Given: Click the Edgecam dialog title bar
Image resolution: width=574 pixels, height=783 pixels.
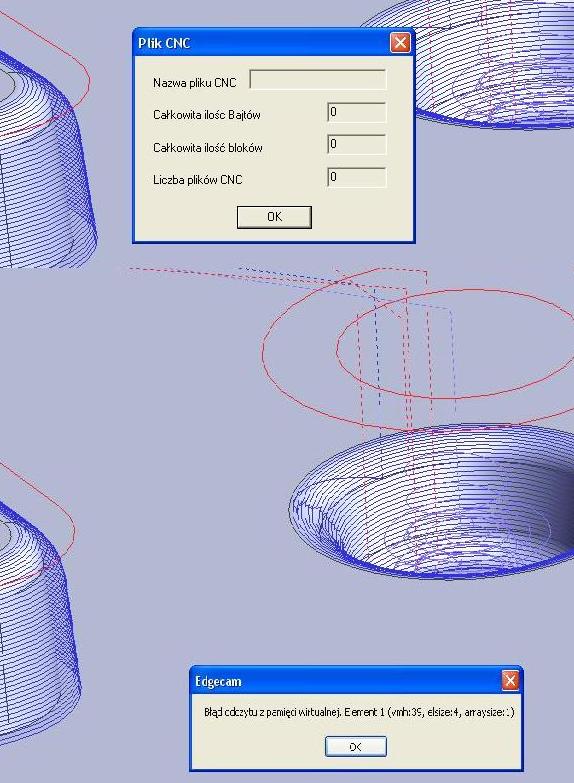Looking at the screenshot, I should pos(347,681).
